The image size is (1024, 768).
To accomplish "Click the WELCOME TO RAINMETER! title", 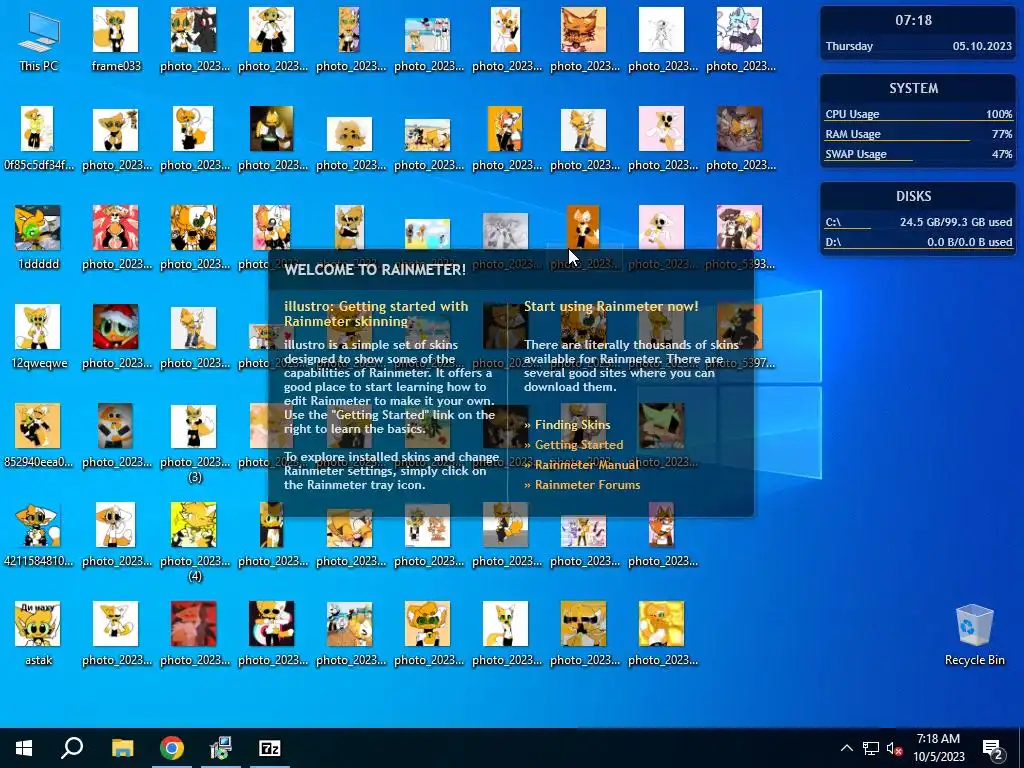I will (x=375, y=270).
